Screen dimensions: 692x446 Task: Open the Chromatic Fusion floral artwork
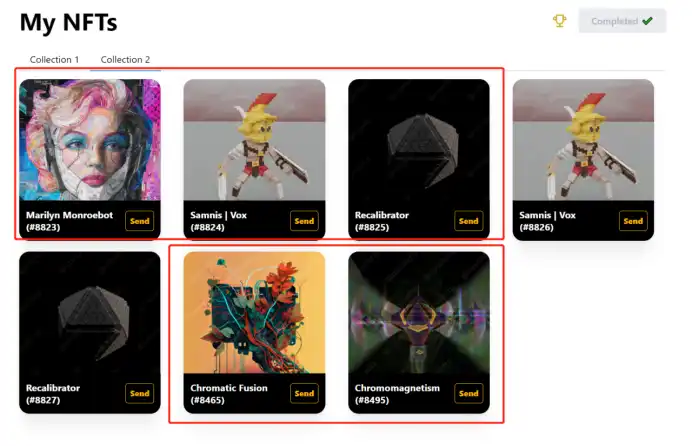pos(255,312)
